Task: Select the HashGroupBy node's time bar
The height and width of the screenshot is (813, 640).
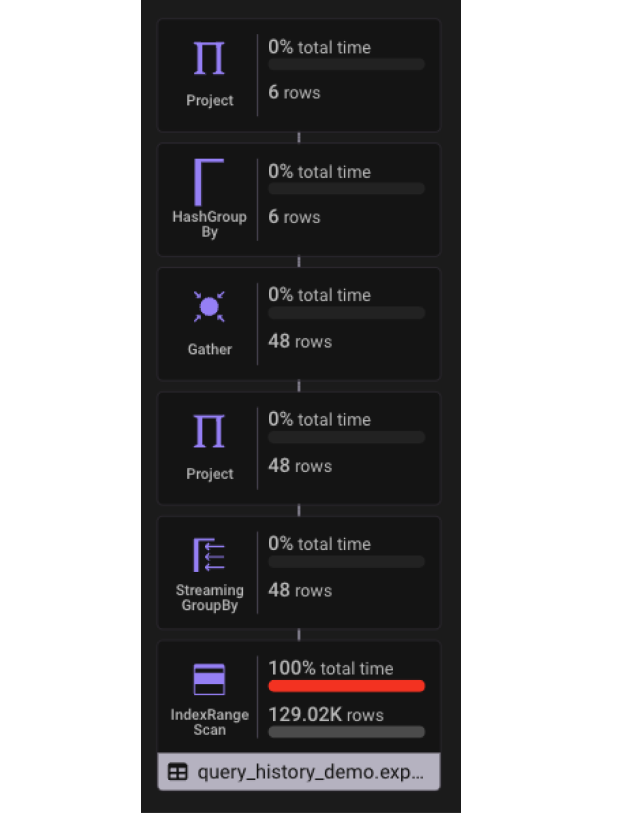Action: (x=346, y=189)
